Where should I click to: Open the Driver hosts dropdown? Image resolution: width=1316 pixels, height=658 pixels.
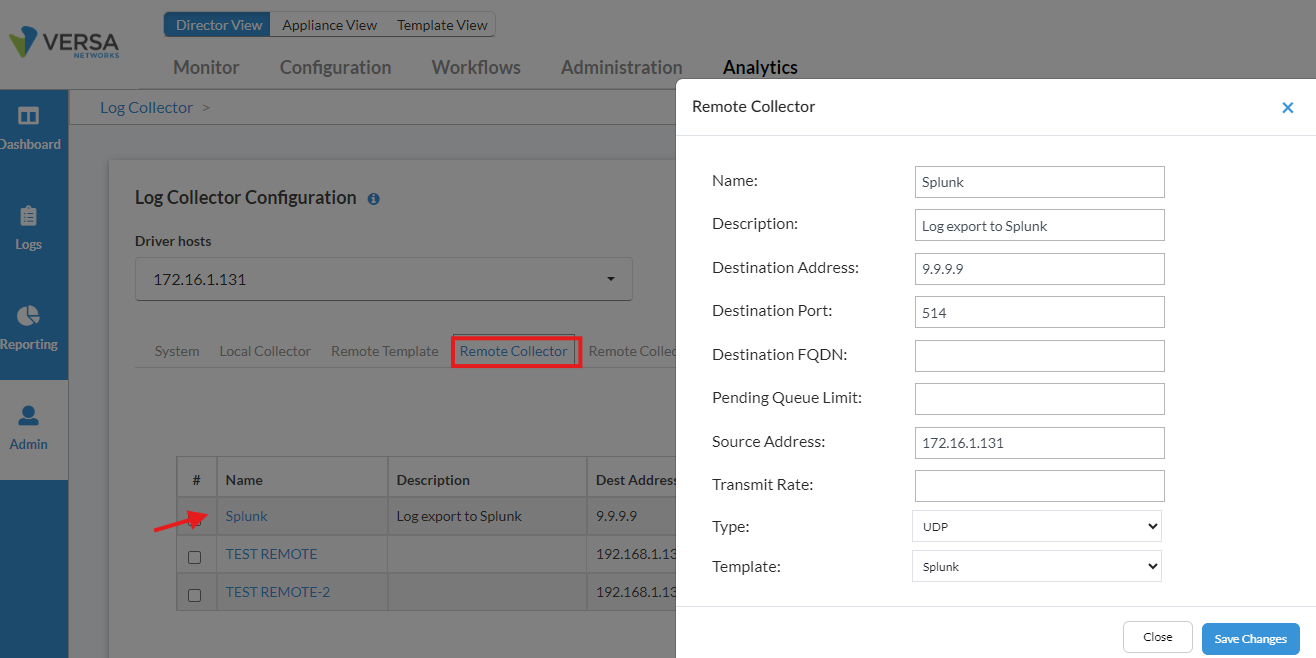(x=384, y=279)
